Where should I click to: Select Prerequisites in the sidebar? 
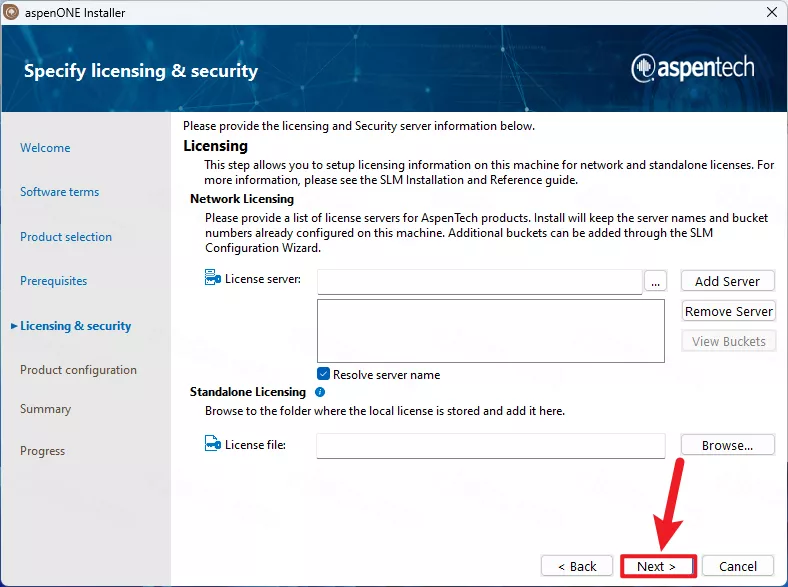[x=54, y=281]
